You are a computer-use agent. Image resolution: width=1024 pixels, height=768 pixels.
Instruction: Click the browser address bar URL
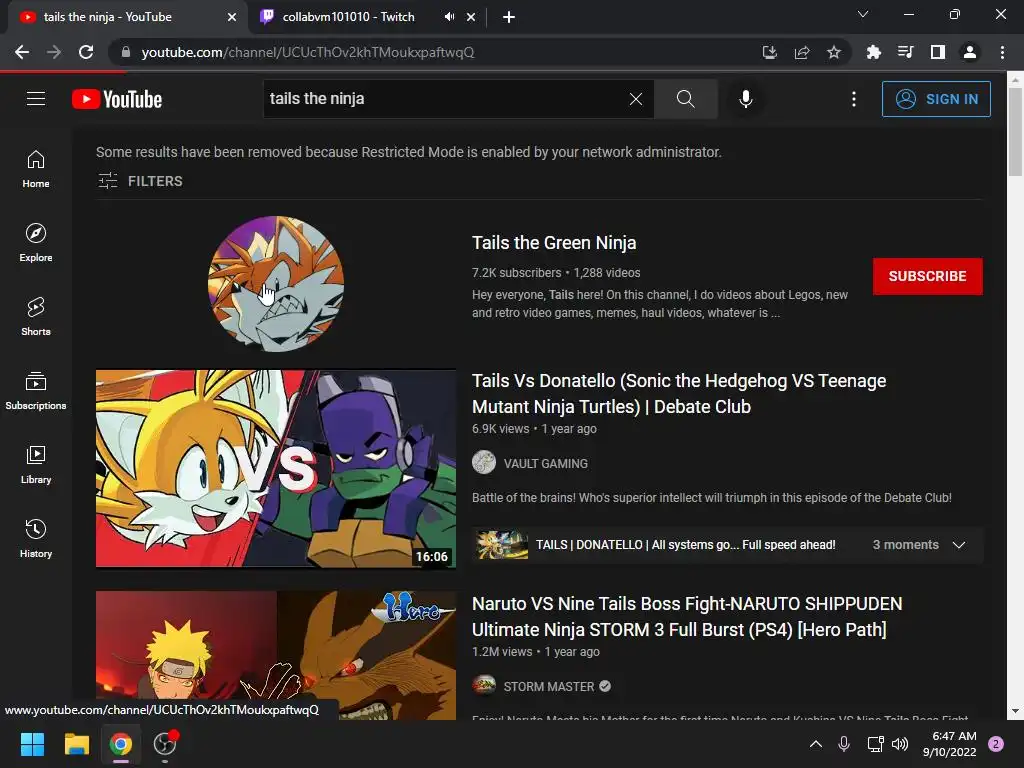tap(308, 52)
